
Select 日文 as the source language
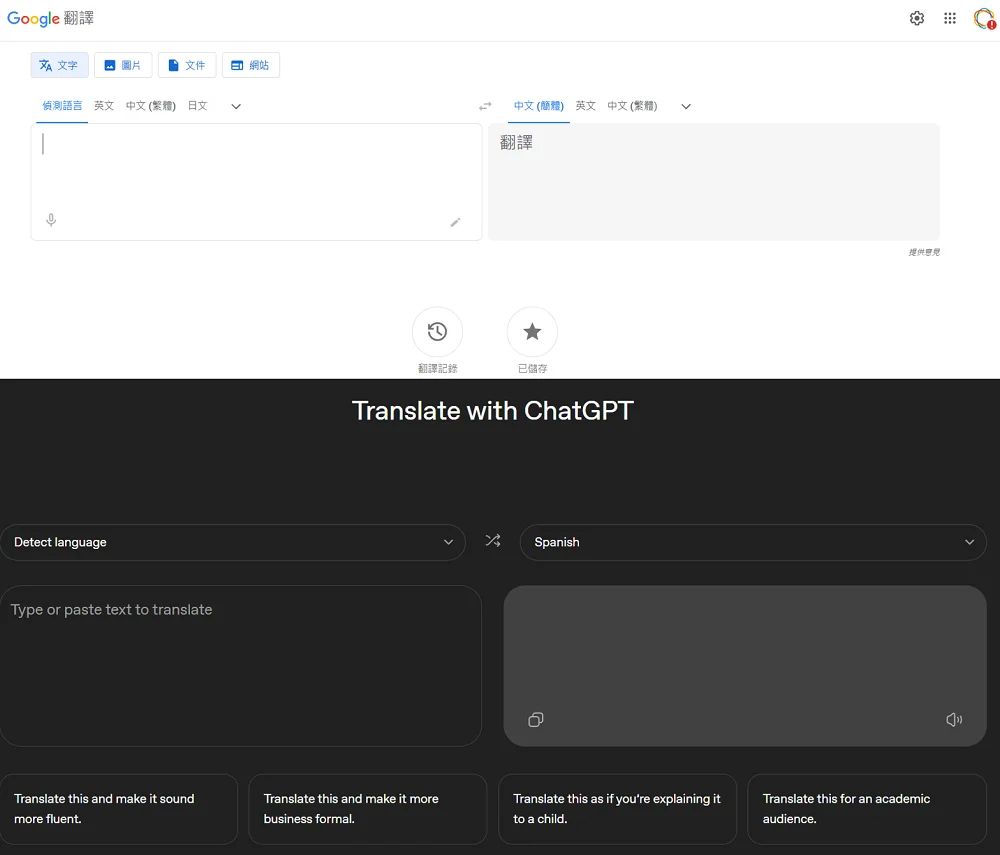(x=197, y=105)
